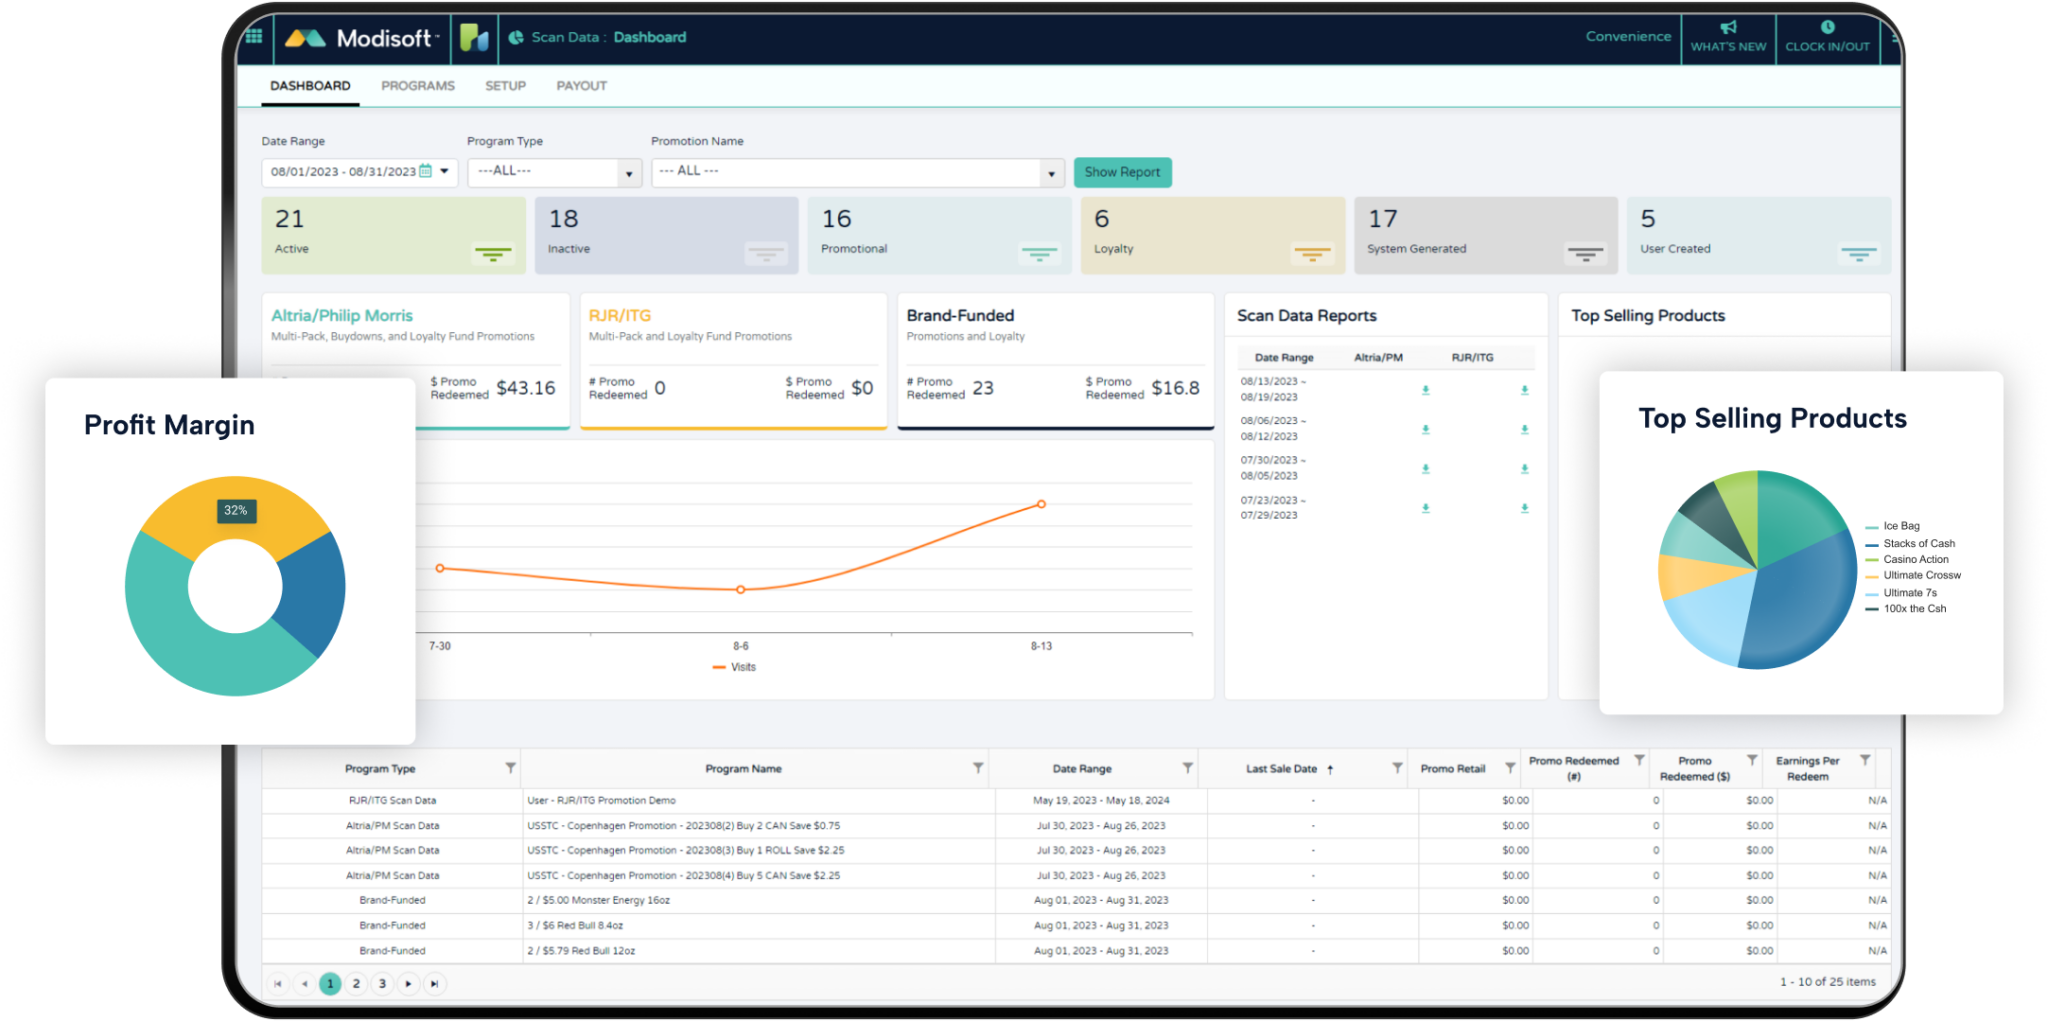Open the Payout tab
This screenshot has width=2048, height=1021.
click(581, 86)
